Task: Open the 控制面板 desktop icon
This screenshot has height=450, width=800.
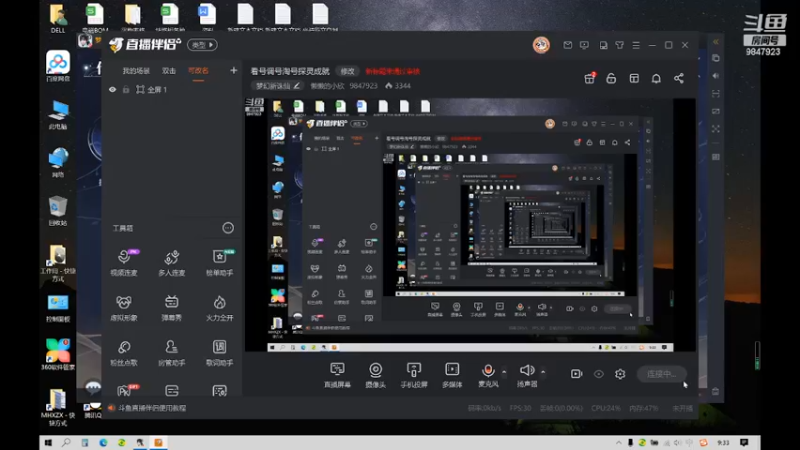Action: (58, 308)
